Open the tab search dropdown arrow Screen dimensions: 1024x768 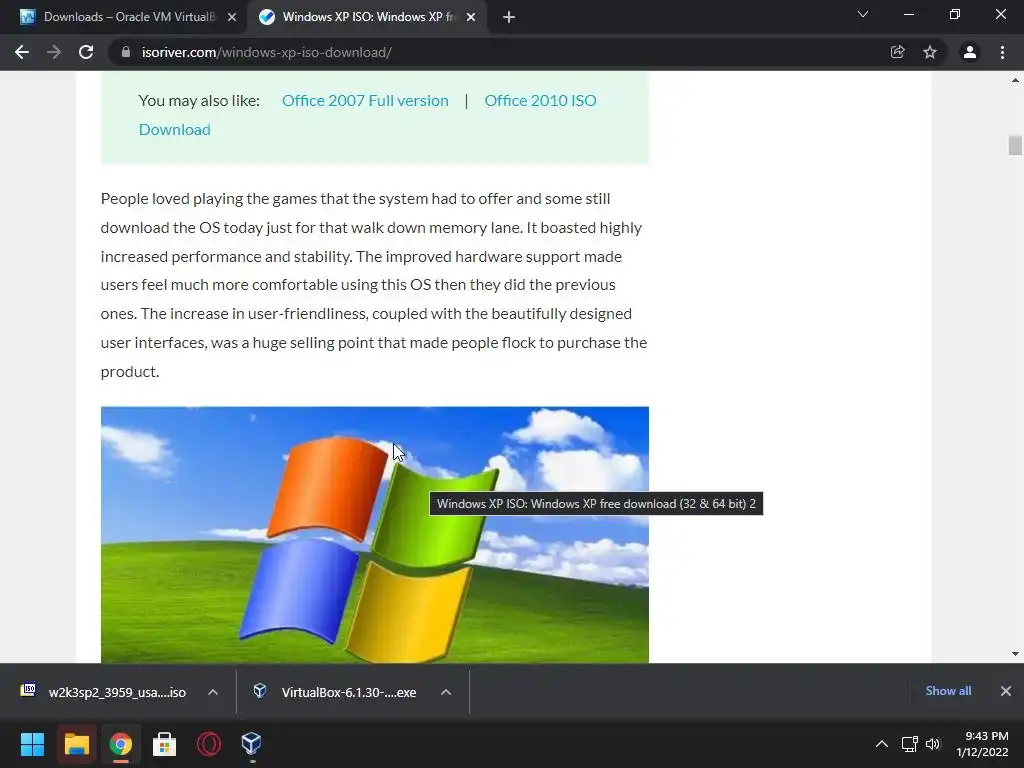pyautogui.click(x=863, y=14)
